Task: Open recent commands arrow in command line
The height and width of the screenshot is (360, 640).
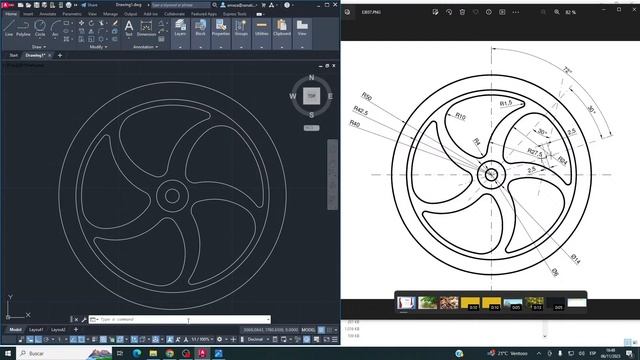Action: 95,320
